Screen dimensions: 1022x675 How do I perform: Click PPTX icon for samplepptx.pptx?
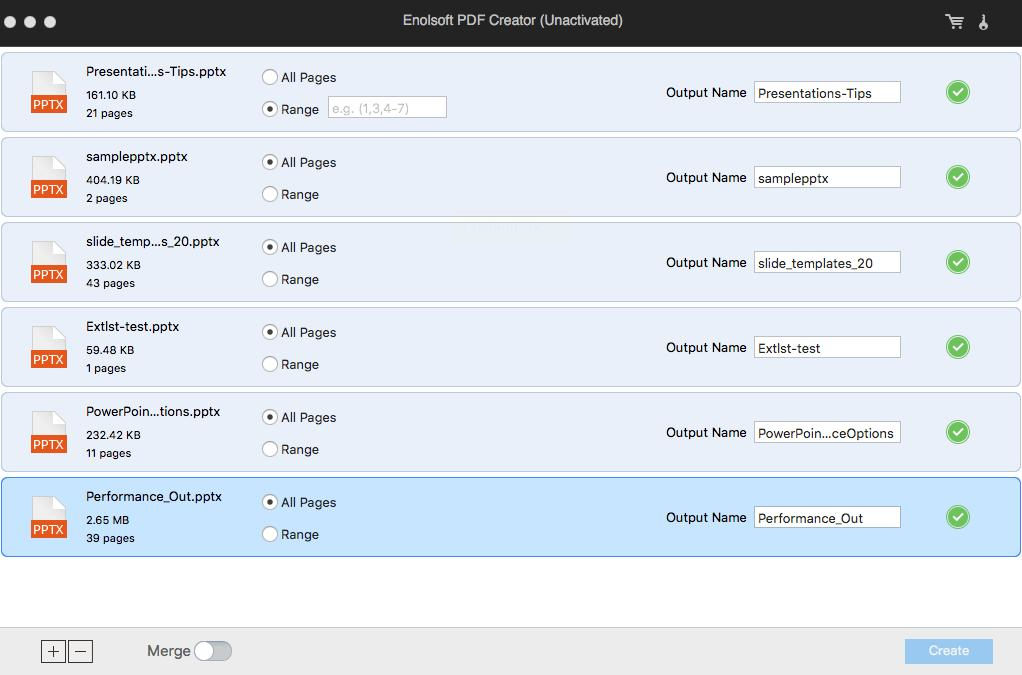(x=49, y=177)
